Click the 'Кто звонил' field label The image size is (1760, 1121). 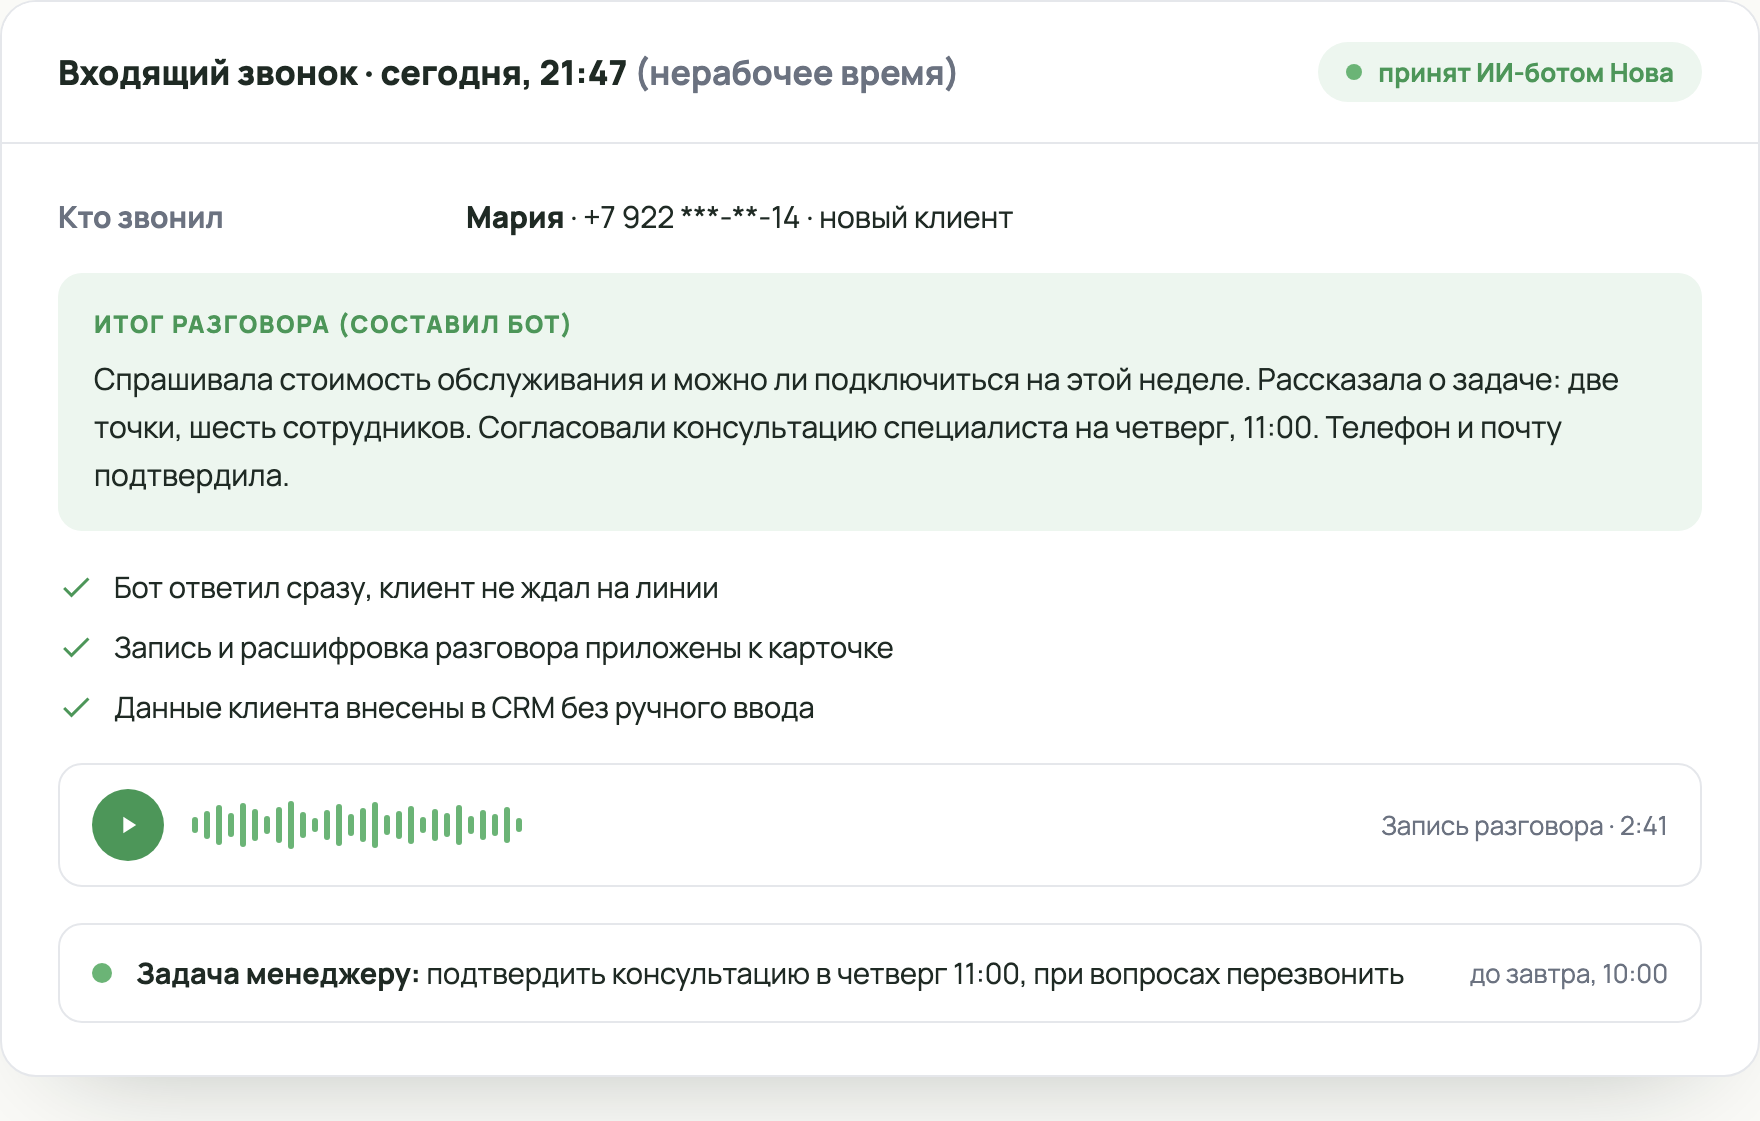click(x=141, y=217)
